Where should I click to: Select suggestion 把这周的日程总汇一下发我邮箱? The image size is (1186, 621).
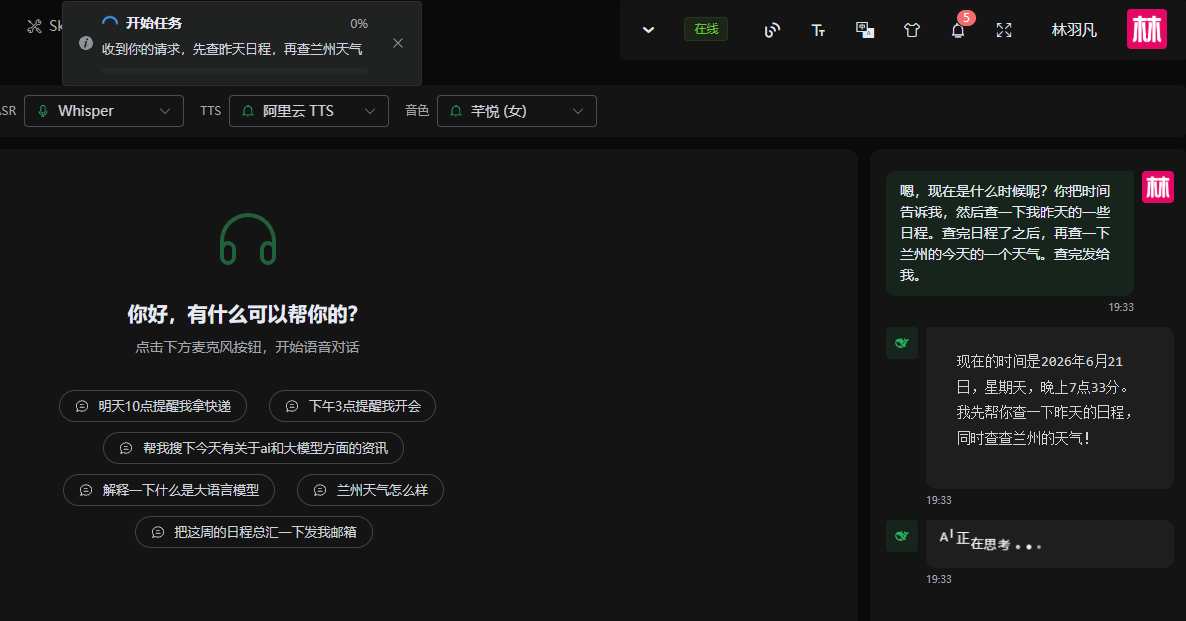pos(253,533)
